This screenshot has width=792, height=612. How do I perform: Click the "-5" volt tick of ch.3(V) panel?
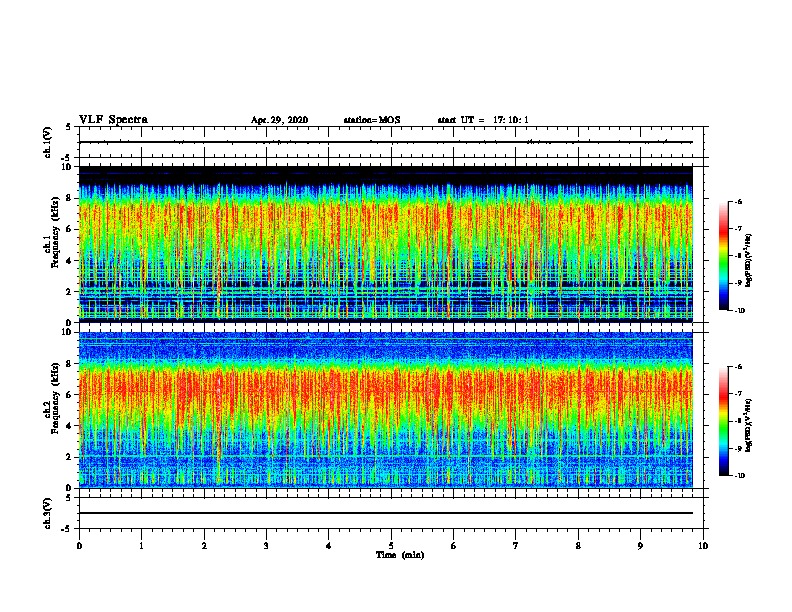[x=67, y=529]
